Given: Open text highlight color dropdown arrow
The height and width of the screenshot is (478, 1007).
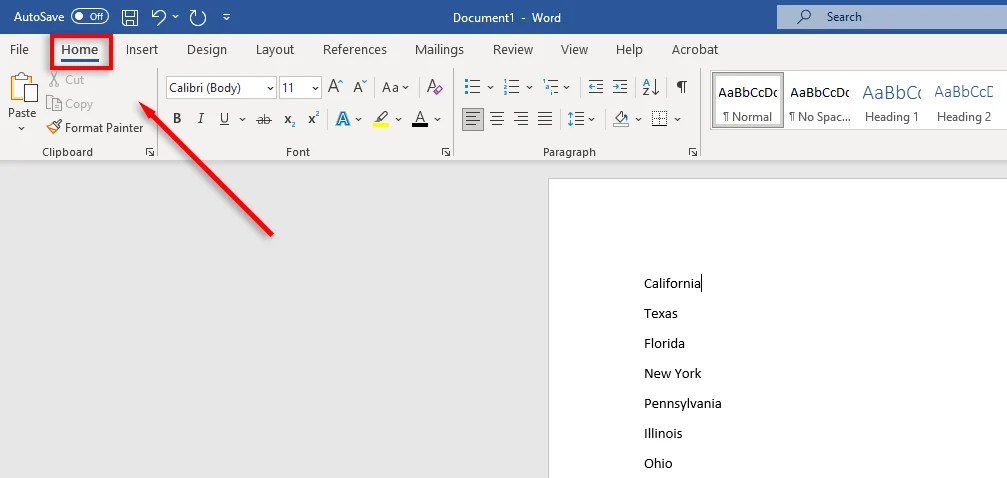Looking at the screenshot, I should click(x=398, y=120).
